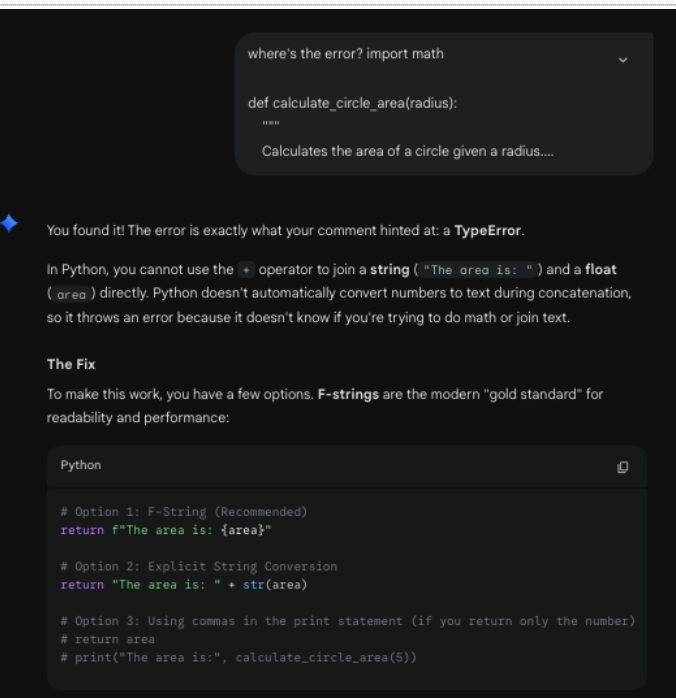Click The Fix heading
676x698 pixels.
(x=71, y=364)
